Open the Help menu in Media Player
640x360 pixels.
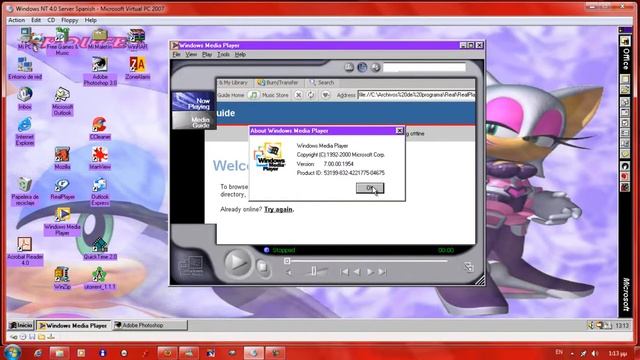(x=240, y=54)
